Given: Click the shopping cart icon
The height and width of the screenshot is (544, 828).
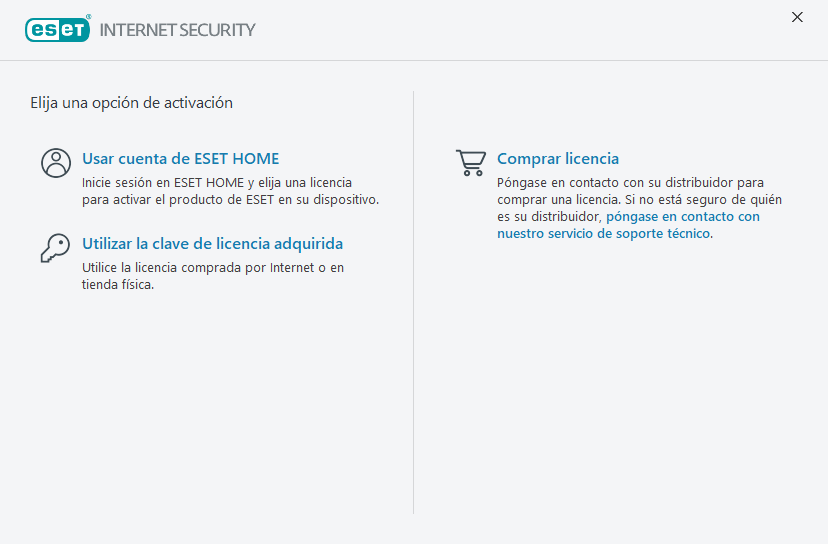Looking at the screenshot, I should [x=470, y=163].
